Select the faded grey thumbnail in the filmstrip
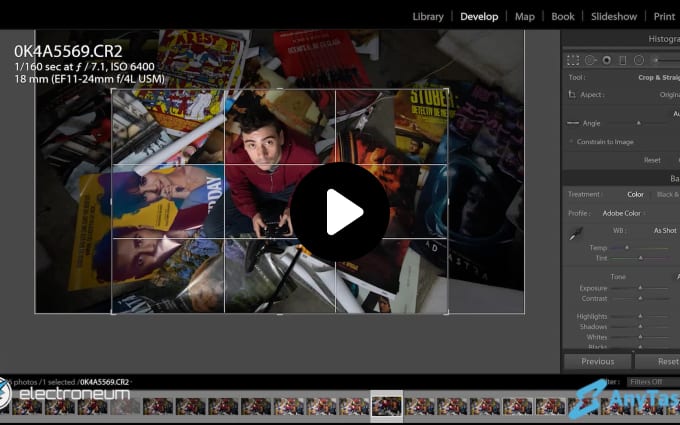The width and height of the screenshot is (680, 425). click(x=125, y=407)
